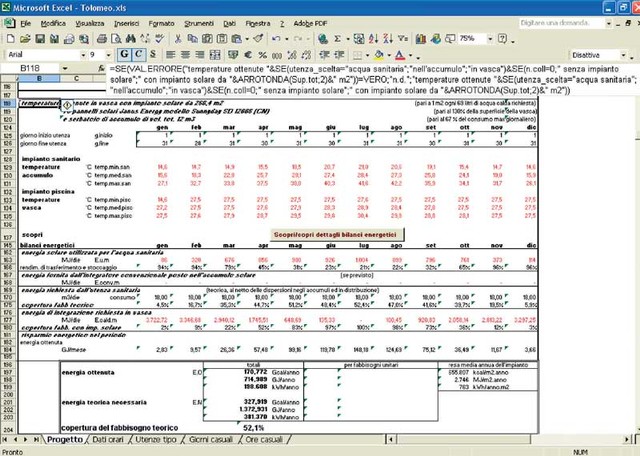Expand the Borders dropdown arrow
Screen dimensions: 640x456
pyautogui.click(x=367, y=55)
